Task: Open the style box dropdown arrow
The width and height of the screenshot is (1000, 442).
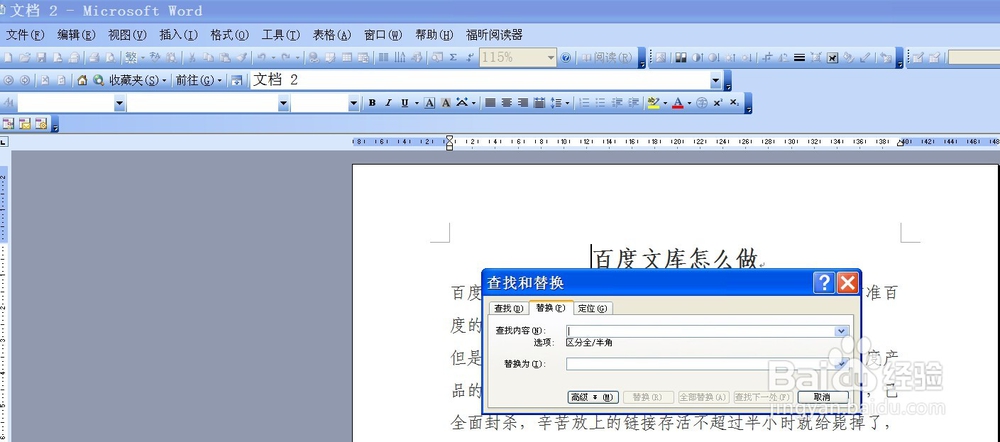Action: click(x=120, y=103)
